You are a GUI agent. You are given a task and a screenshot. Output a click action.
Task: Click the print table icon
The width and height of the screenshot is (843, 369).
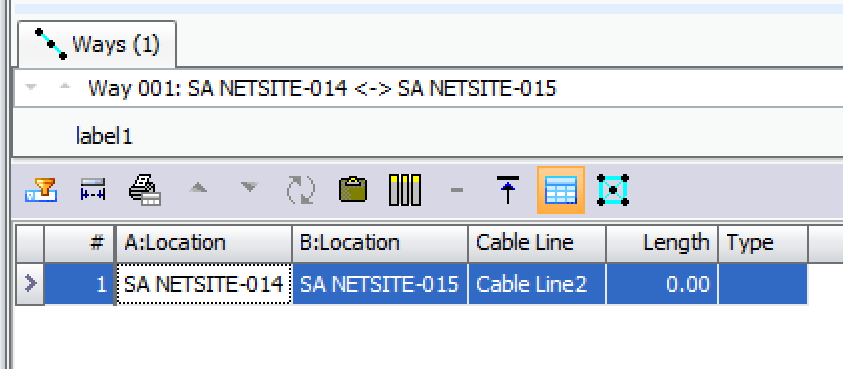(145, 190)
